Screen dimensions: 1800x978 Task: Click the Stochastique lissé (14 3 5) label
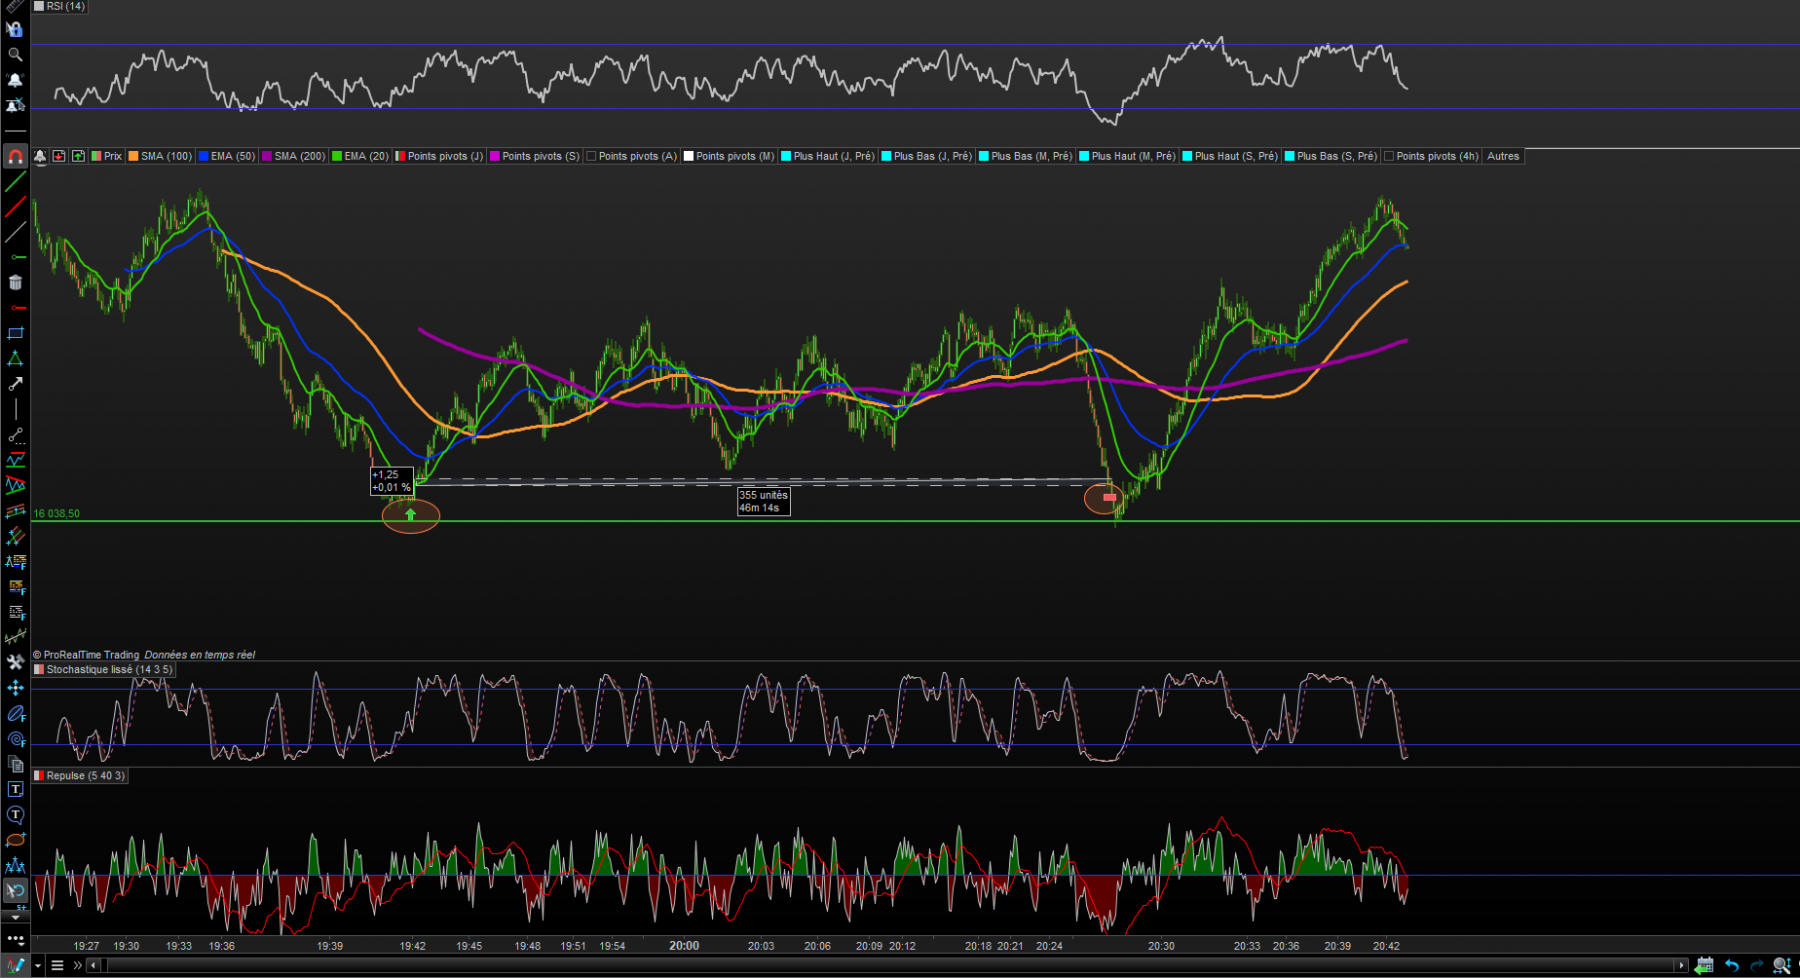(x=109, y=670)
